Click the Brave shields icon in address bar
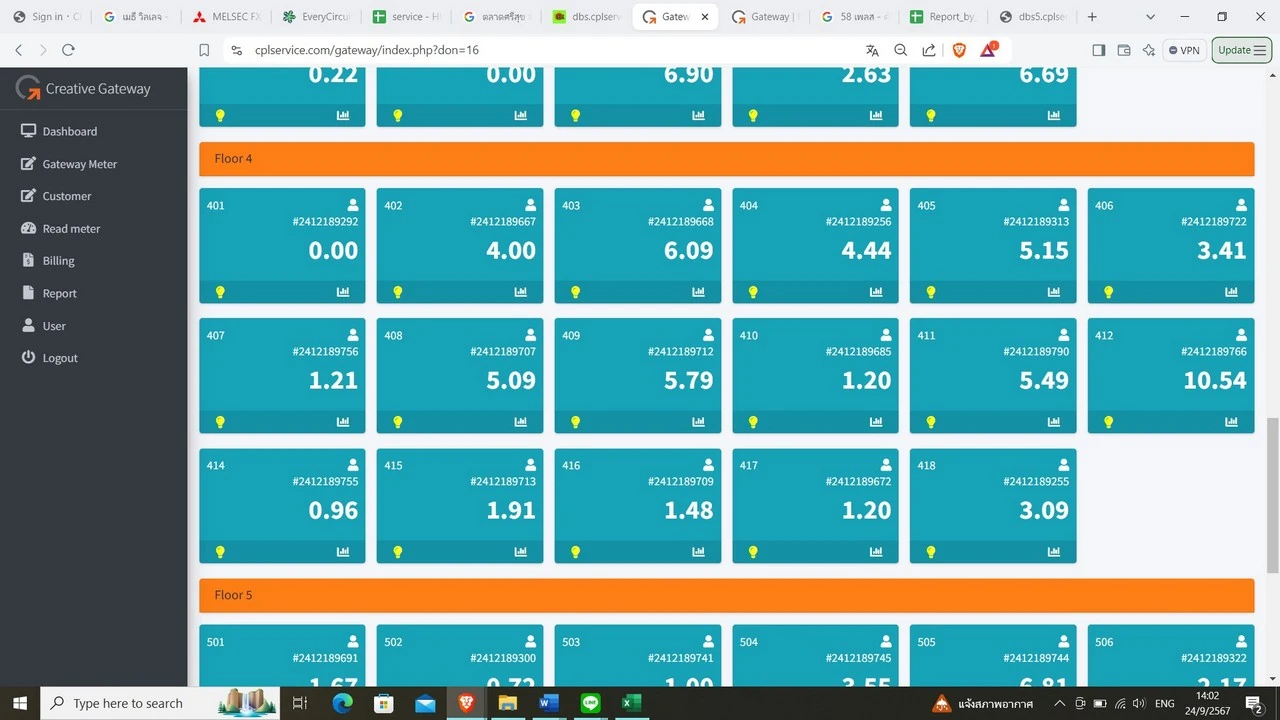The image size is (1280, 720). pos(959,50)
